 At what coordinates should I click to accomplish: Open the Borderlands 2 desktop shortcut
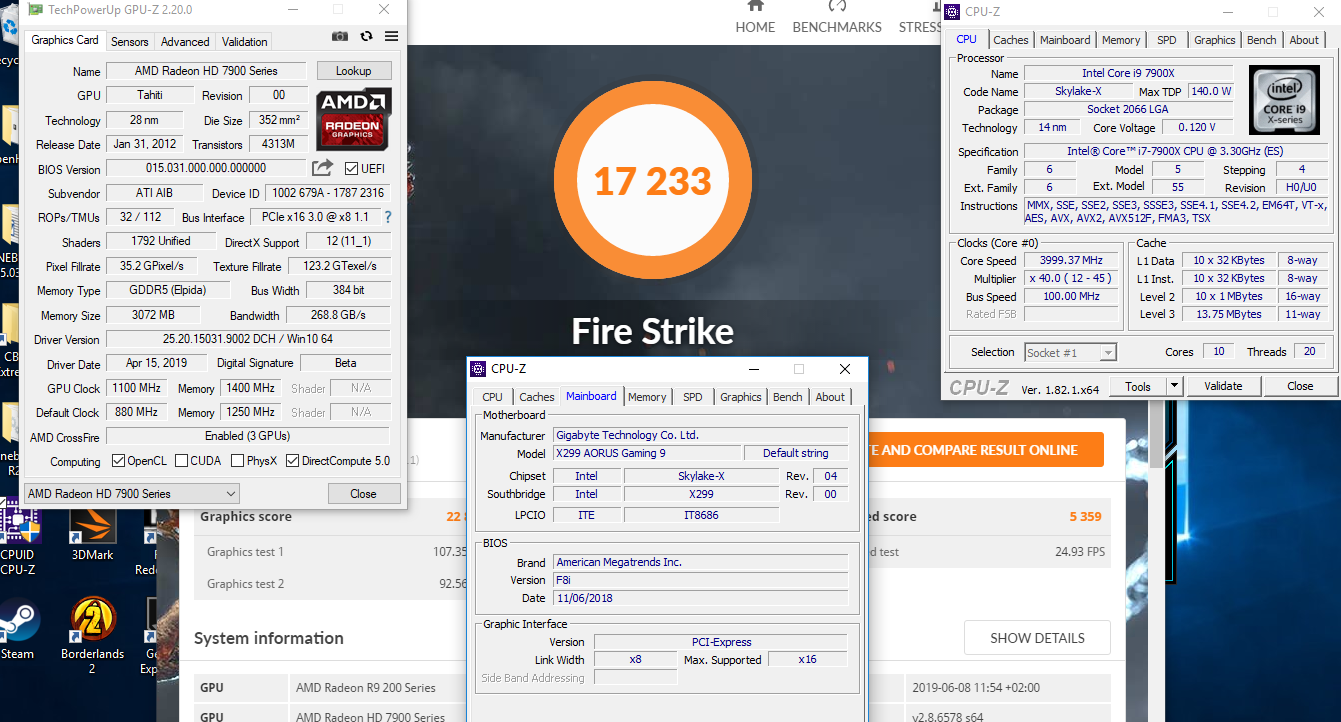[x=92, y=636]
